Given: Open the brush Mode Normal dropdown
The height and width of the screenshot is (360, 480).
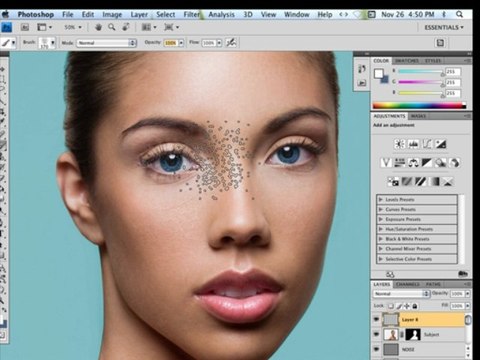Looking at the screenshot, I should pyautogui.click(x=106, y=43).
